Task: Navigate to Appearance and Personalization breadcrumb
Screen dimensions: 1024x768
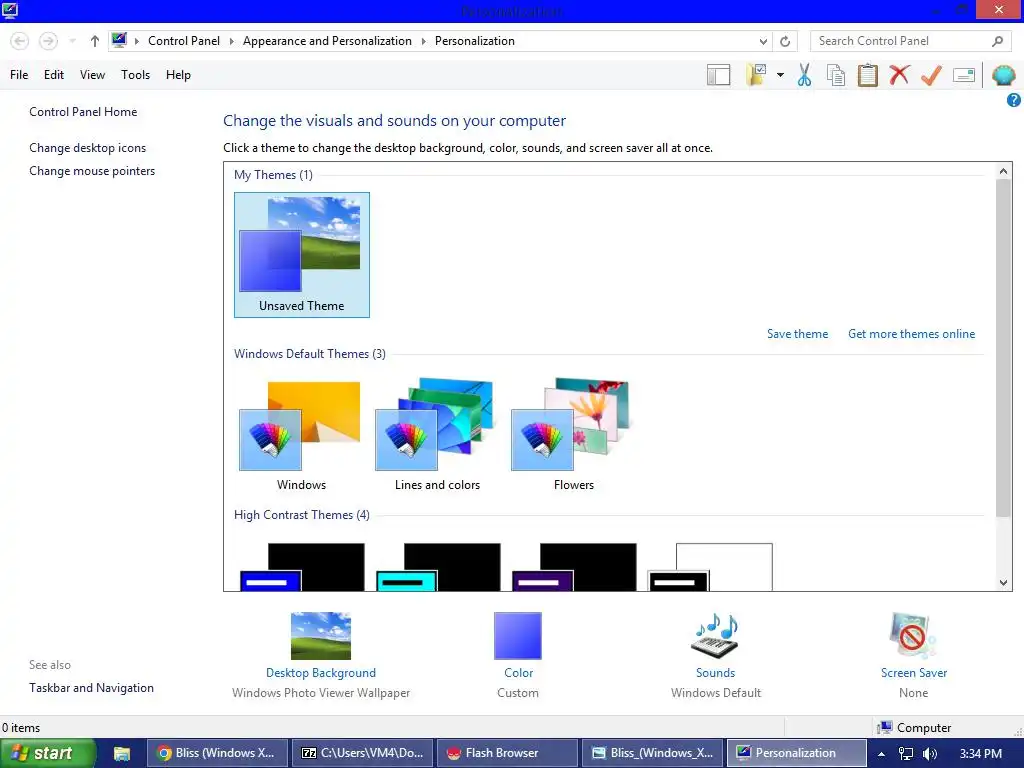Action: [327, 40]
